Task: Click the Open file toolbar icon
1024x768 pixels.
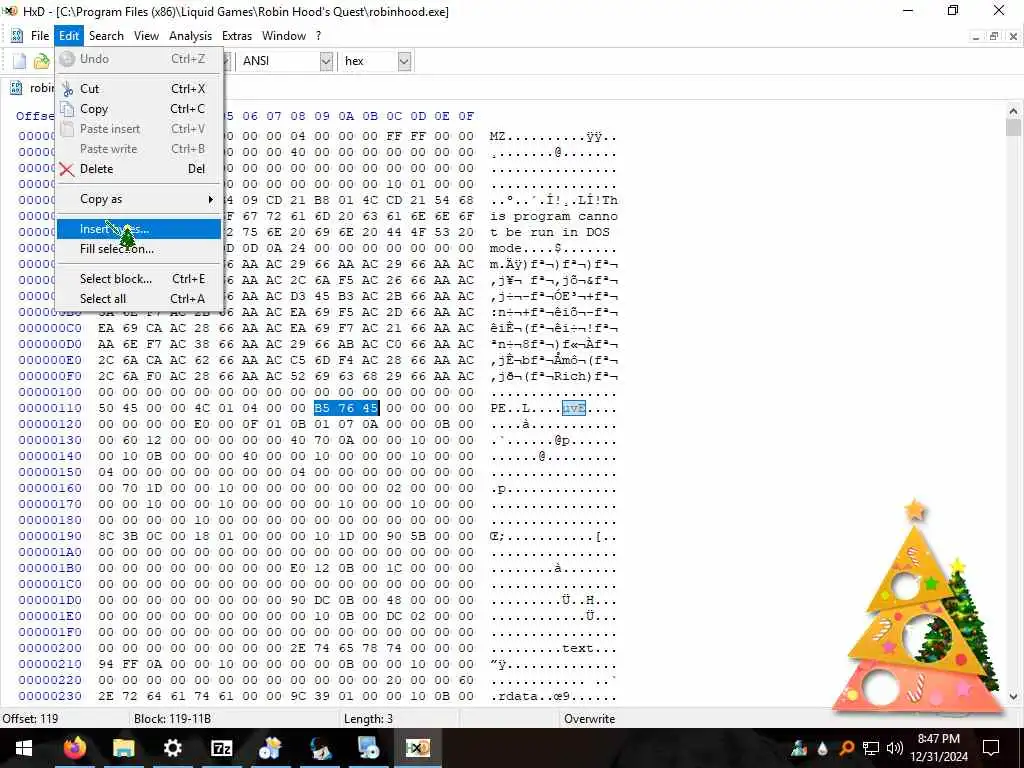Action: 41,61
